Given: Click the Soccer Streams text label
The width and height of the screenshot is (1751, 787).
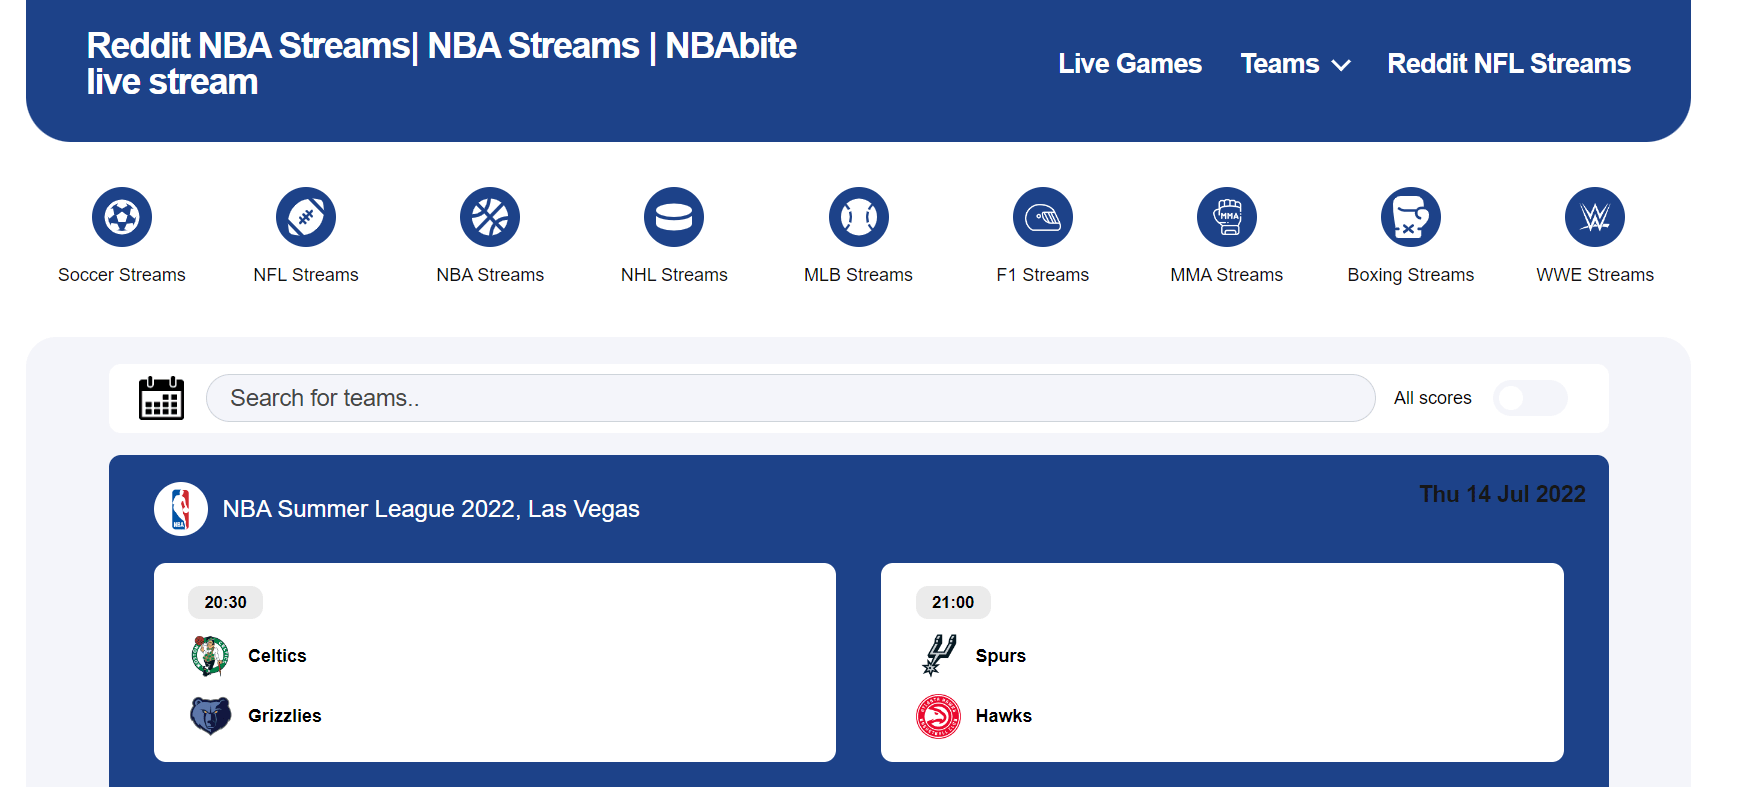Looking at the screenshot, I should click(x=122, y=275).
